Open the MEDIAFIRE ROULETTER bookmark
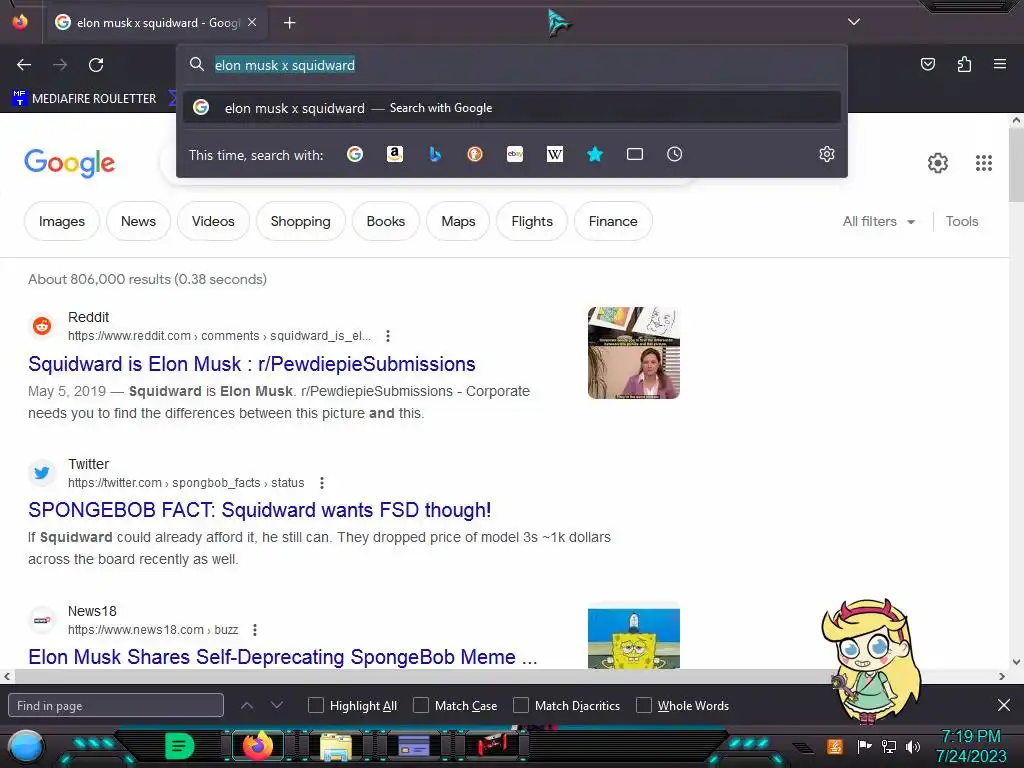The width and height of the screenshot is (1024, 768). (x=84, y=99)
